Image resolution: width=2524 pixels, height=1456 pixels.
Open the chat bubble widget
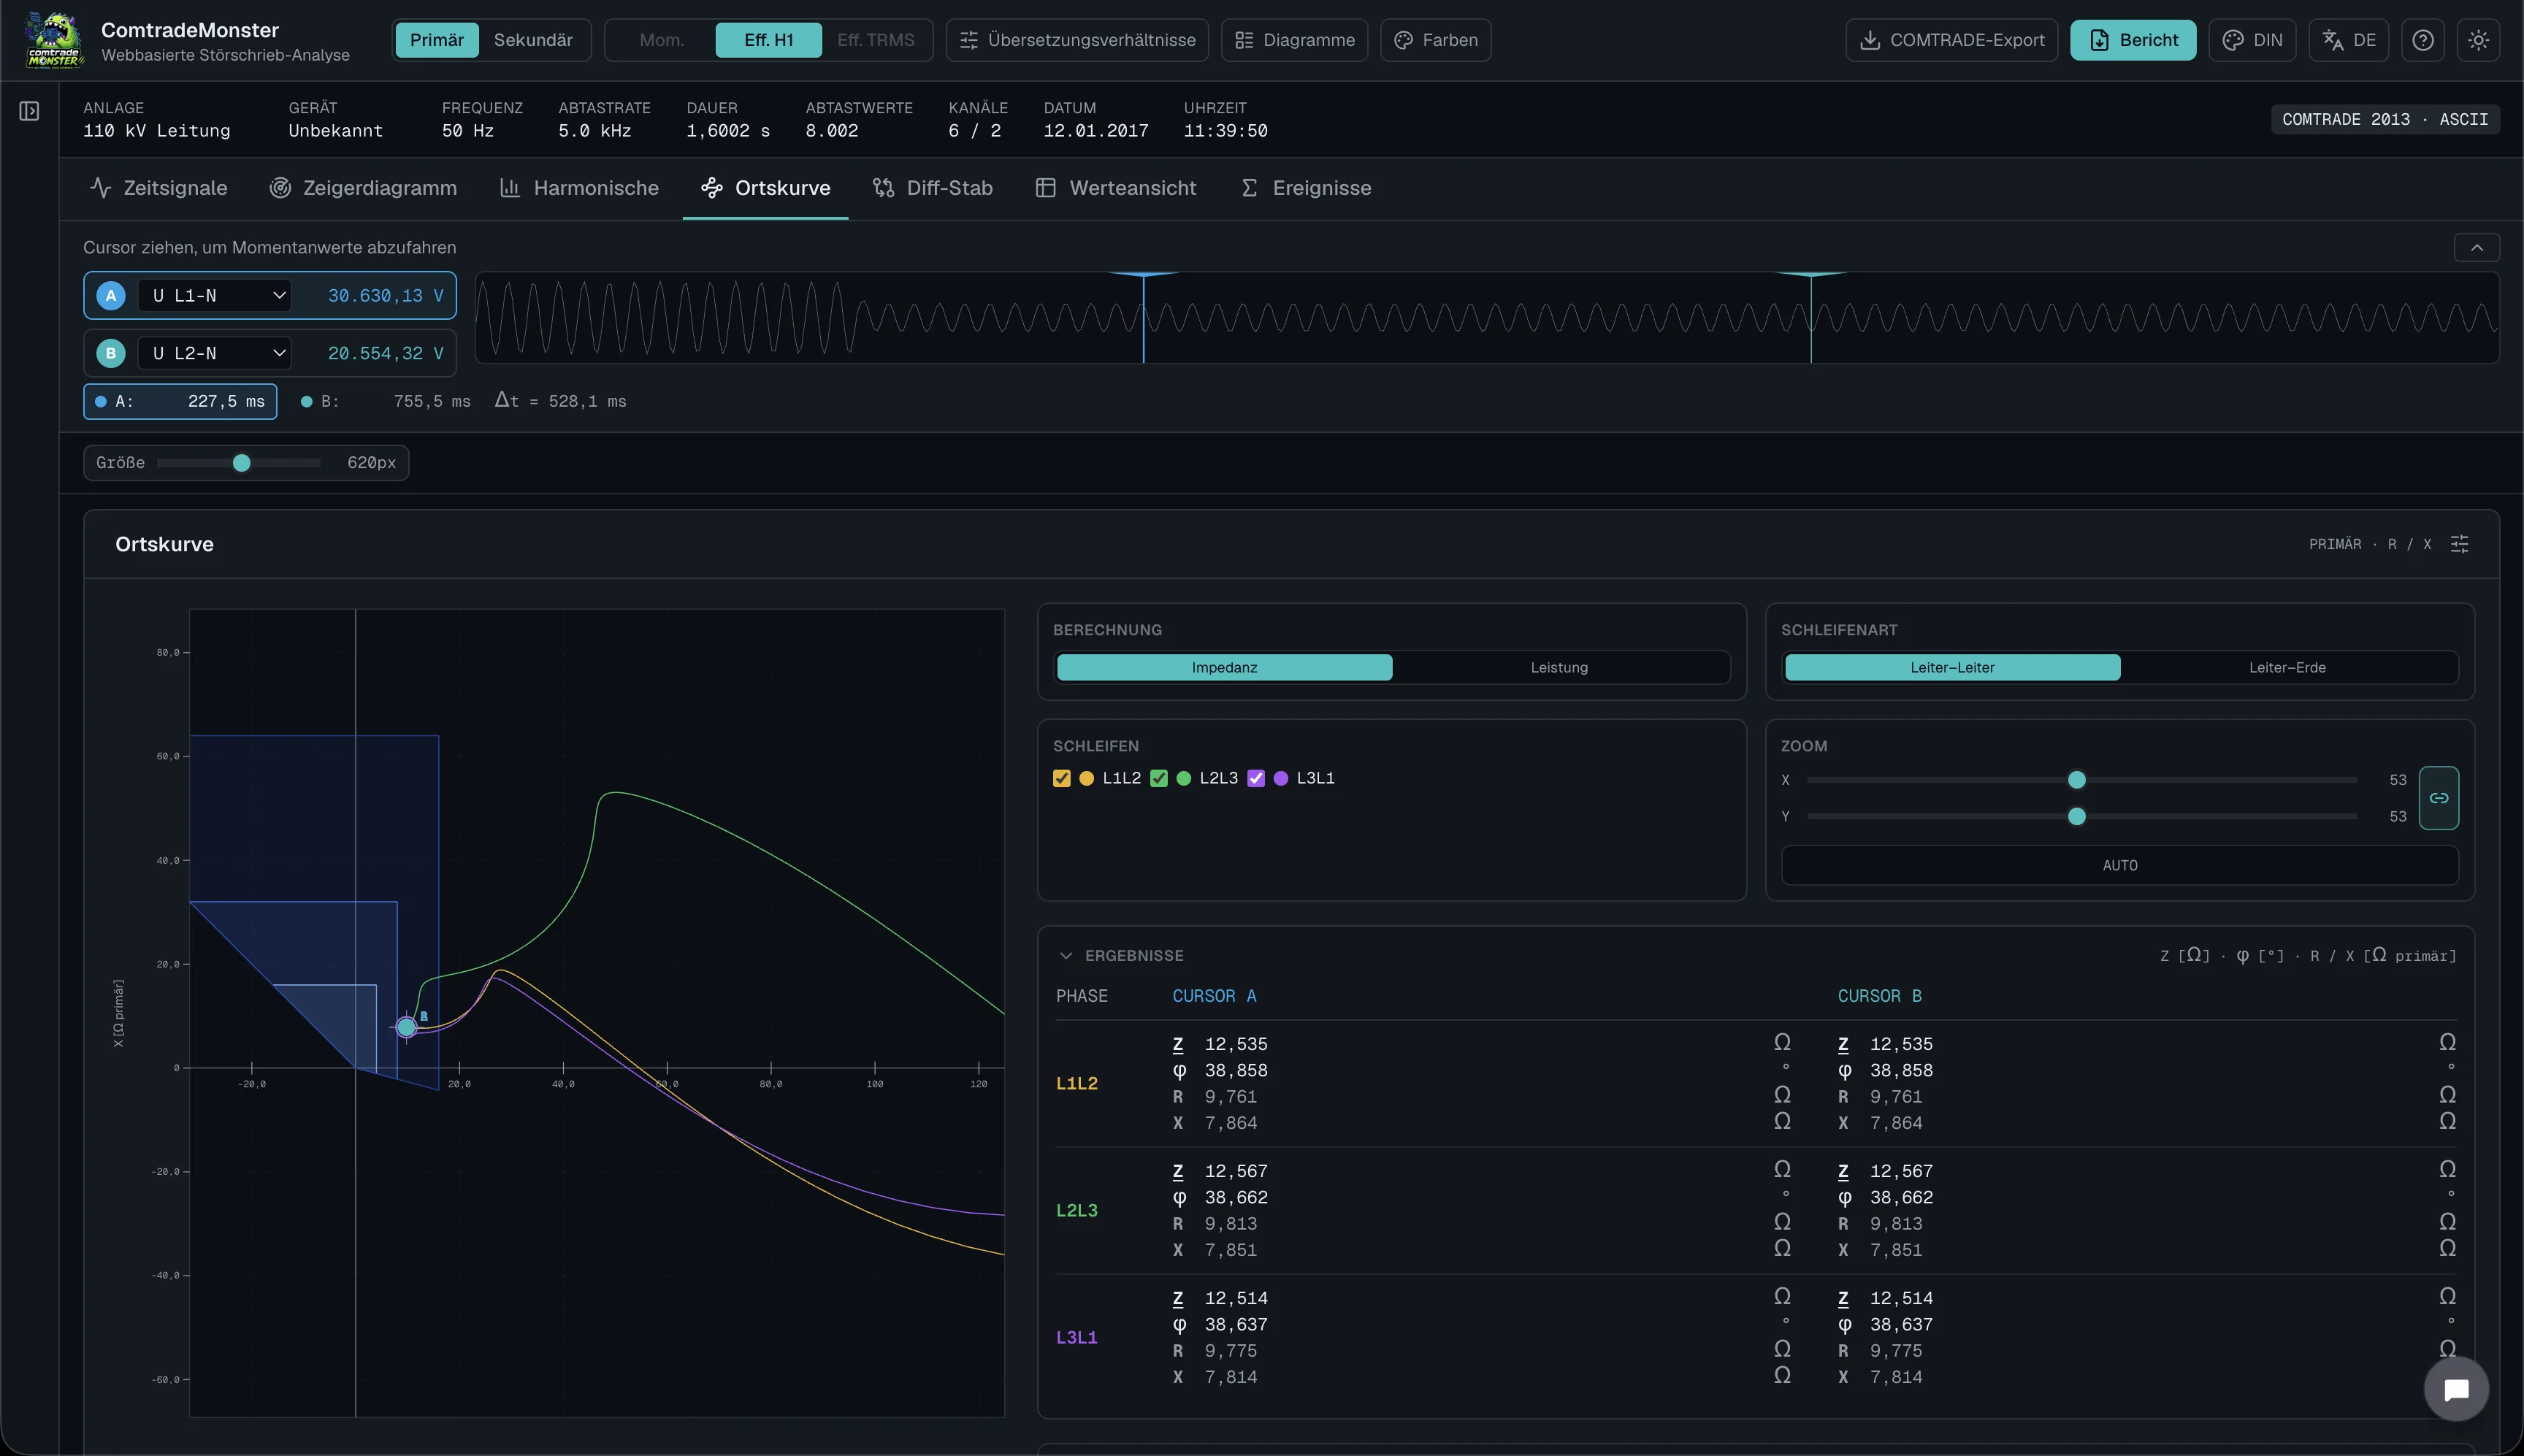pyautogui.click(x=2456, y=1389)
